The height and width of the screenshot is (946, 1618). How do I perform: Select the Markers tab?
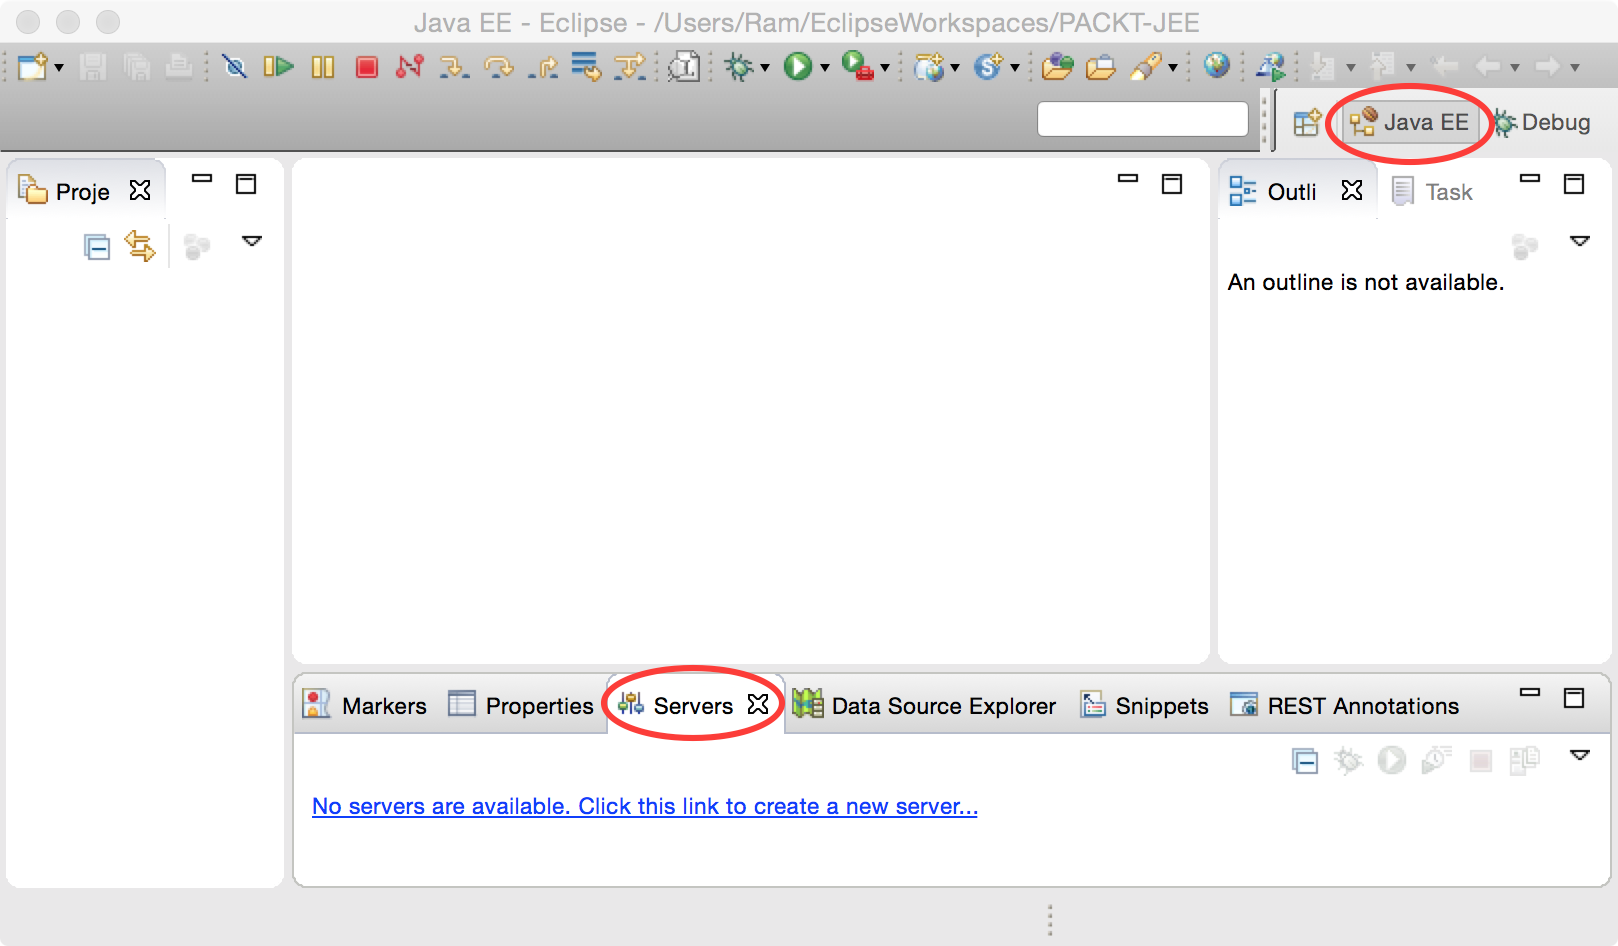(x=364, y=705)
